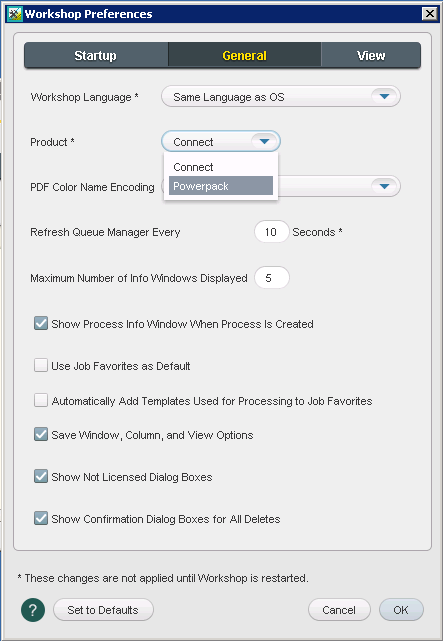This screenshot has height=641, width=443.
Task: Enable Use Job Favorites as Default
Action: pos(41,365)
